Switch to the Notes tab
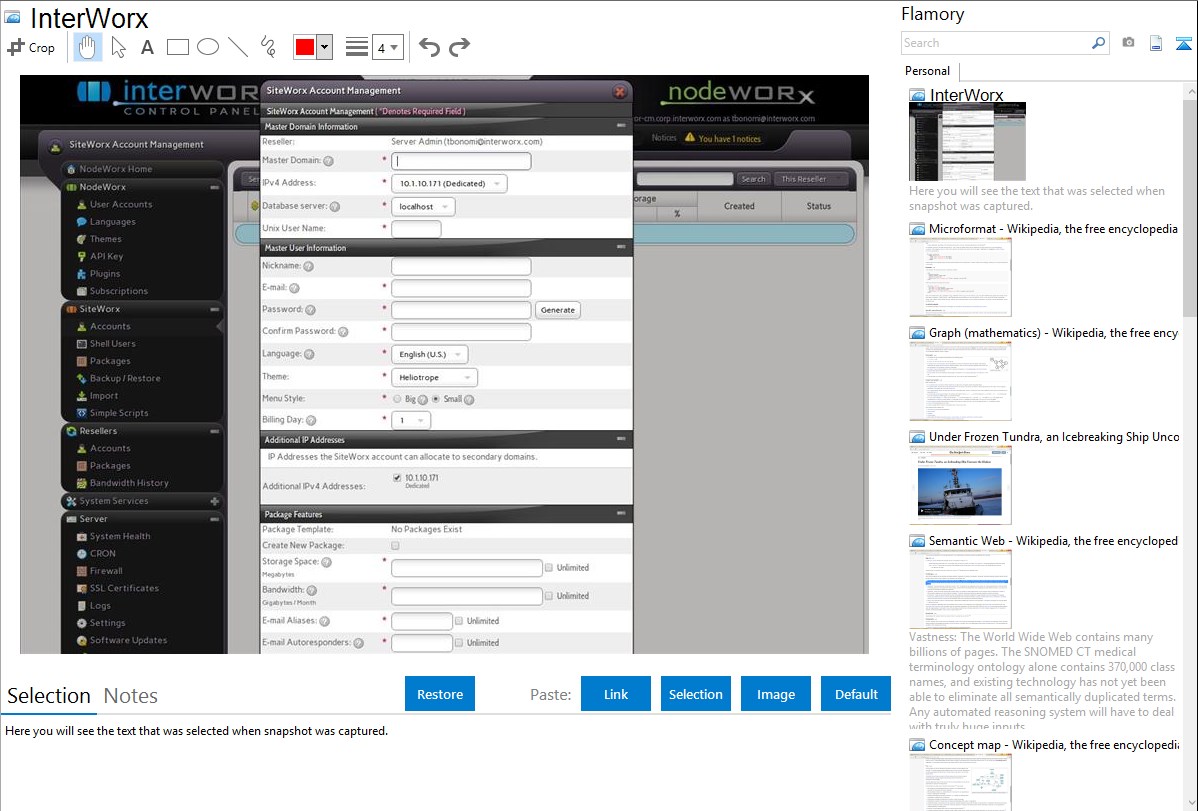The height and width of the screenshot is (811, 1198). 131,696
